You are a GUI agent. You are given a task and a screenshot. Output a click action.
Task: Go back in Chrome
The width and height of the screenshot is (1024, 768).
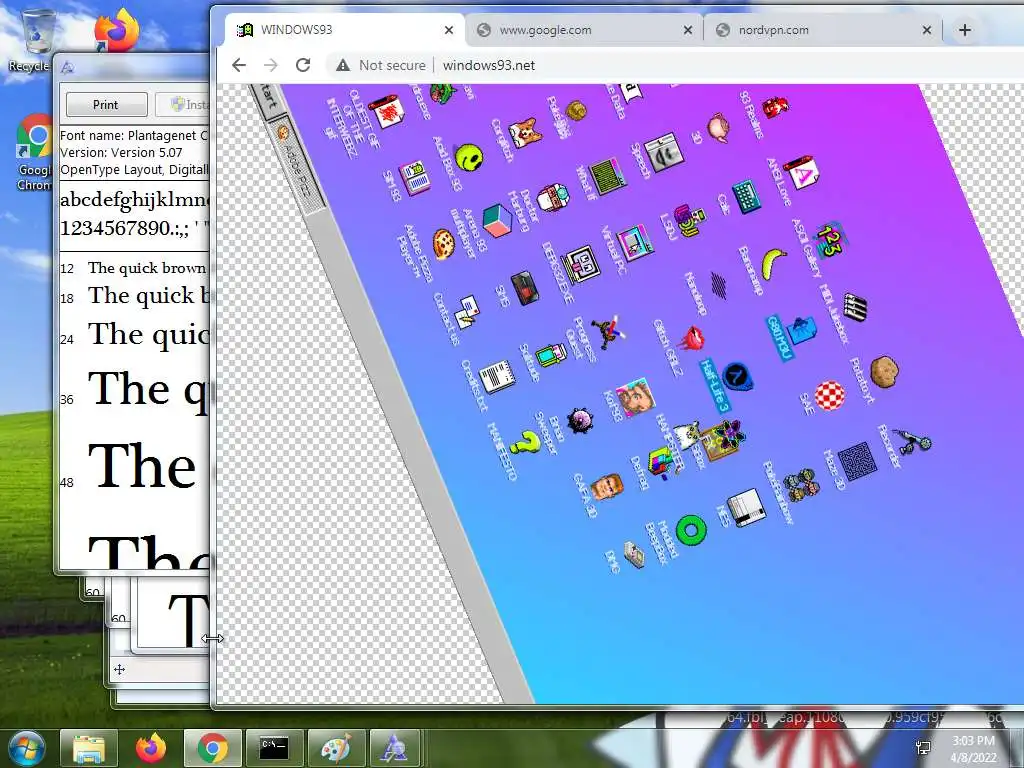tap(239, 65)
